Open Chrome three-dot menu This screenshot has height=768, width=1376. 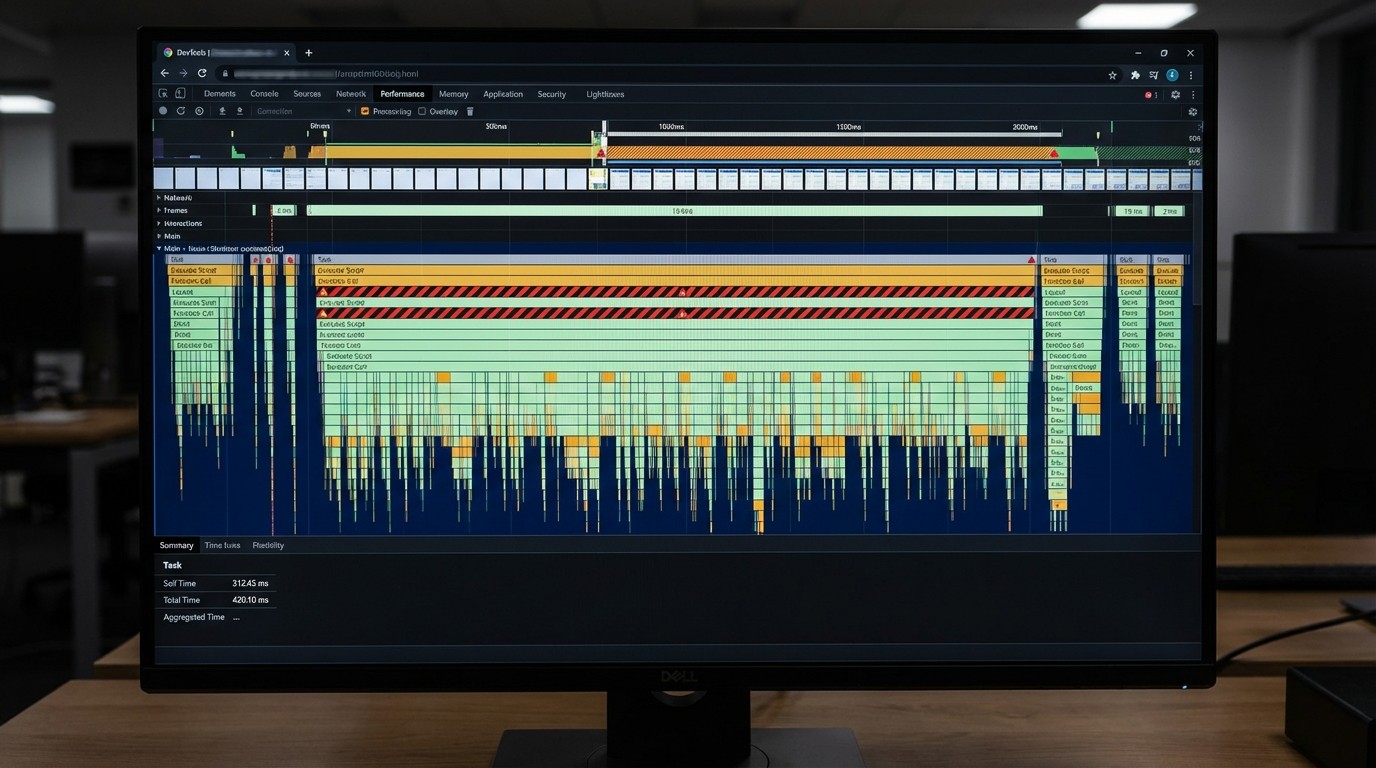1191,75
